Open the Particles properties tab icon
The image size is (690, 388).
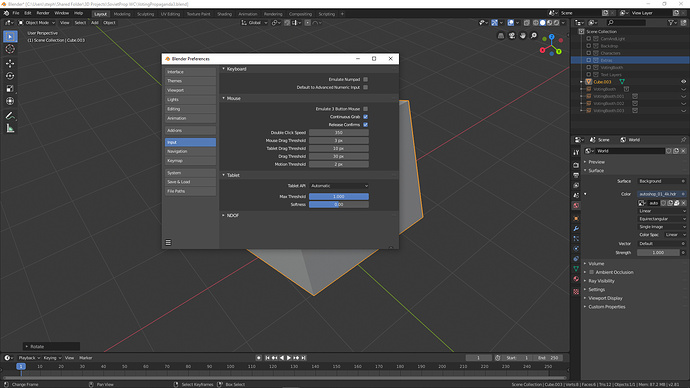576,238
